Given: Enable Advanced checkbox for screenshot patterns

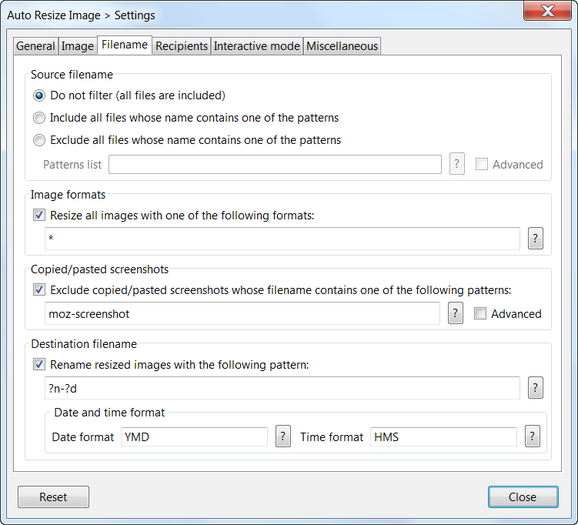Looking at the screenshot, I should [x=480, y=314].
